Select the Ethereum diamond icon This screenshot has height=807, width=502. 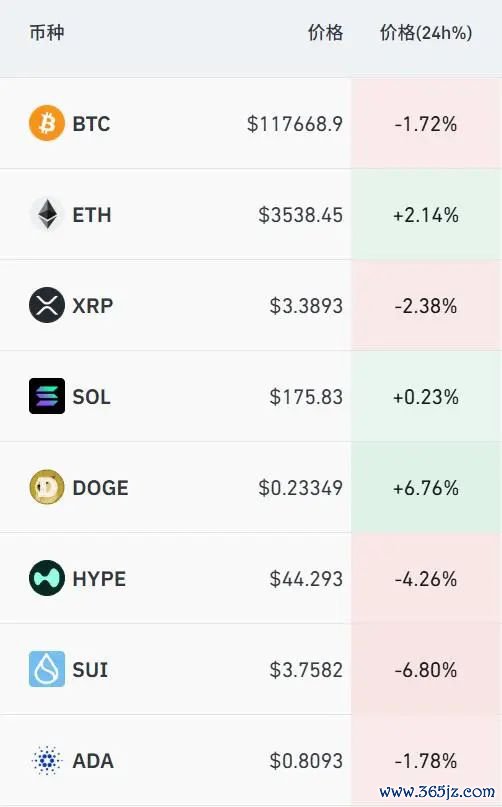[47, 214]
